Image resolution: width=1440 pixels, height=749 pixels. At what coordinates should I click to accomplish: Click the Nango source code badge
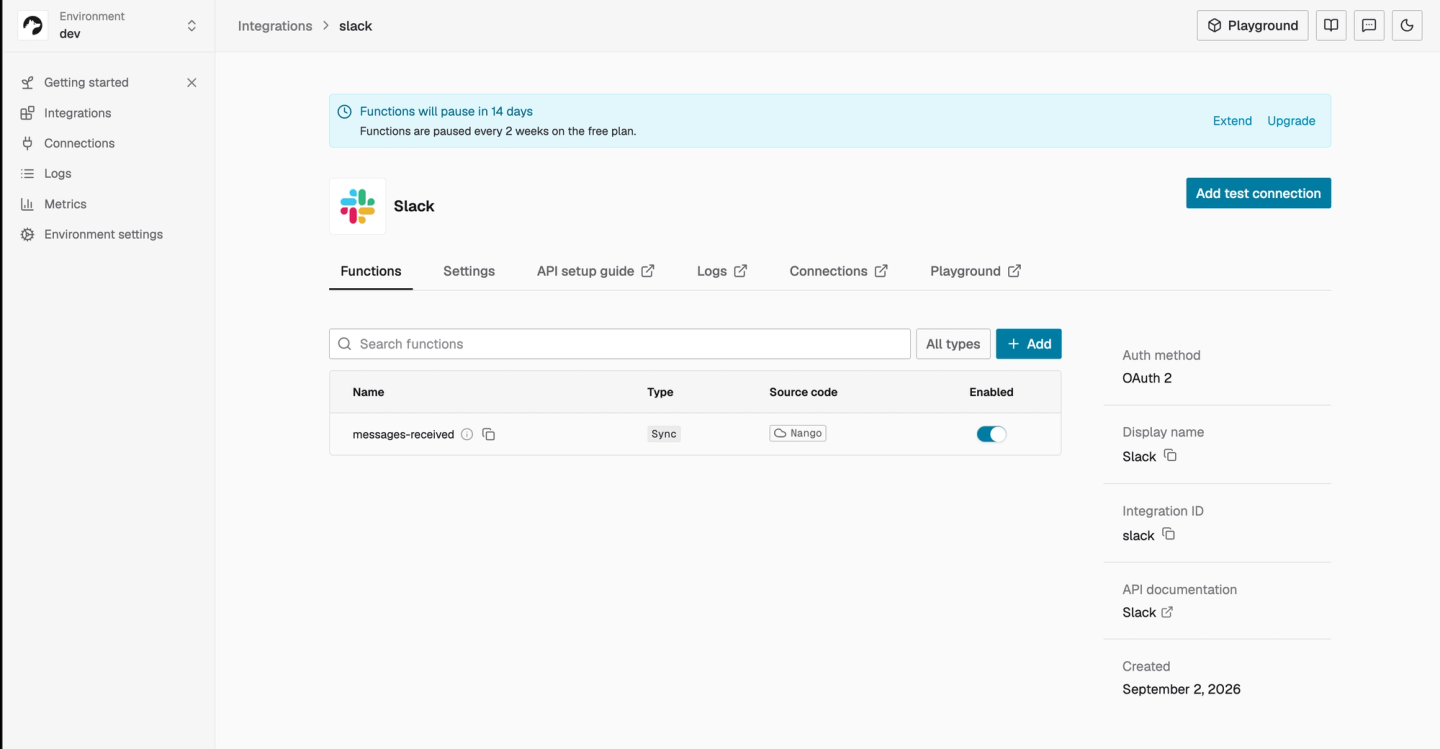pyautogui.click(x=798, y=433)
